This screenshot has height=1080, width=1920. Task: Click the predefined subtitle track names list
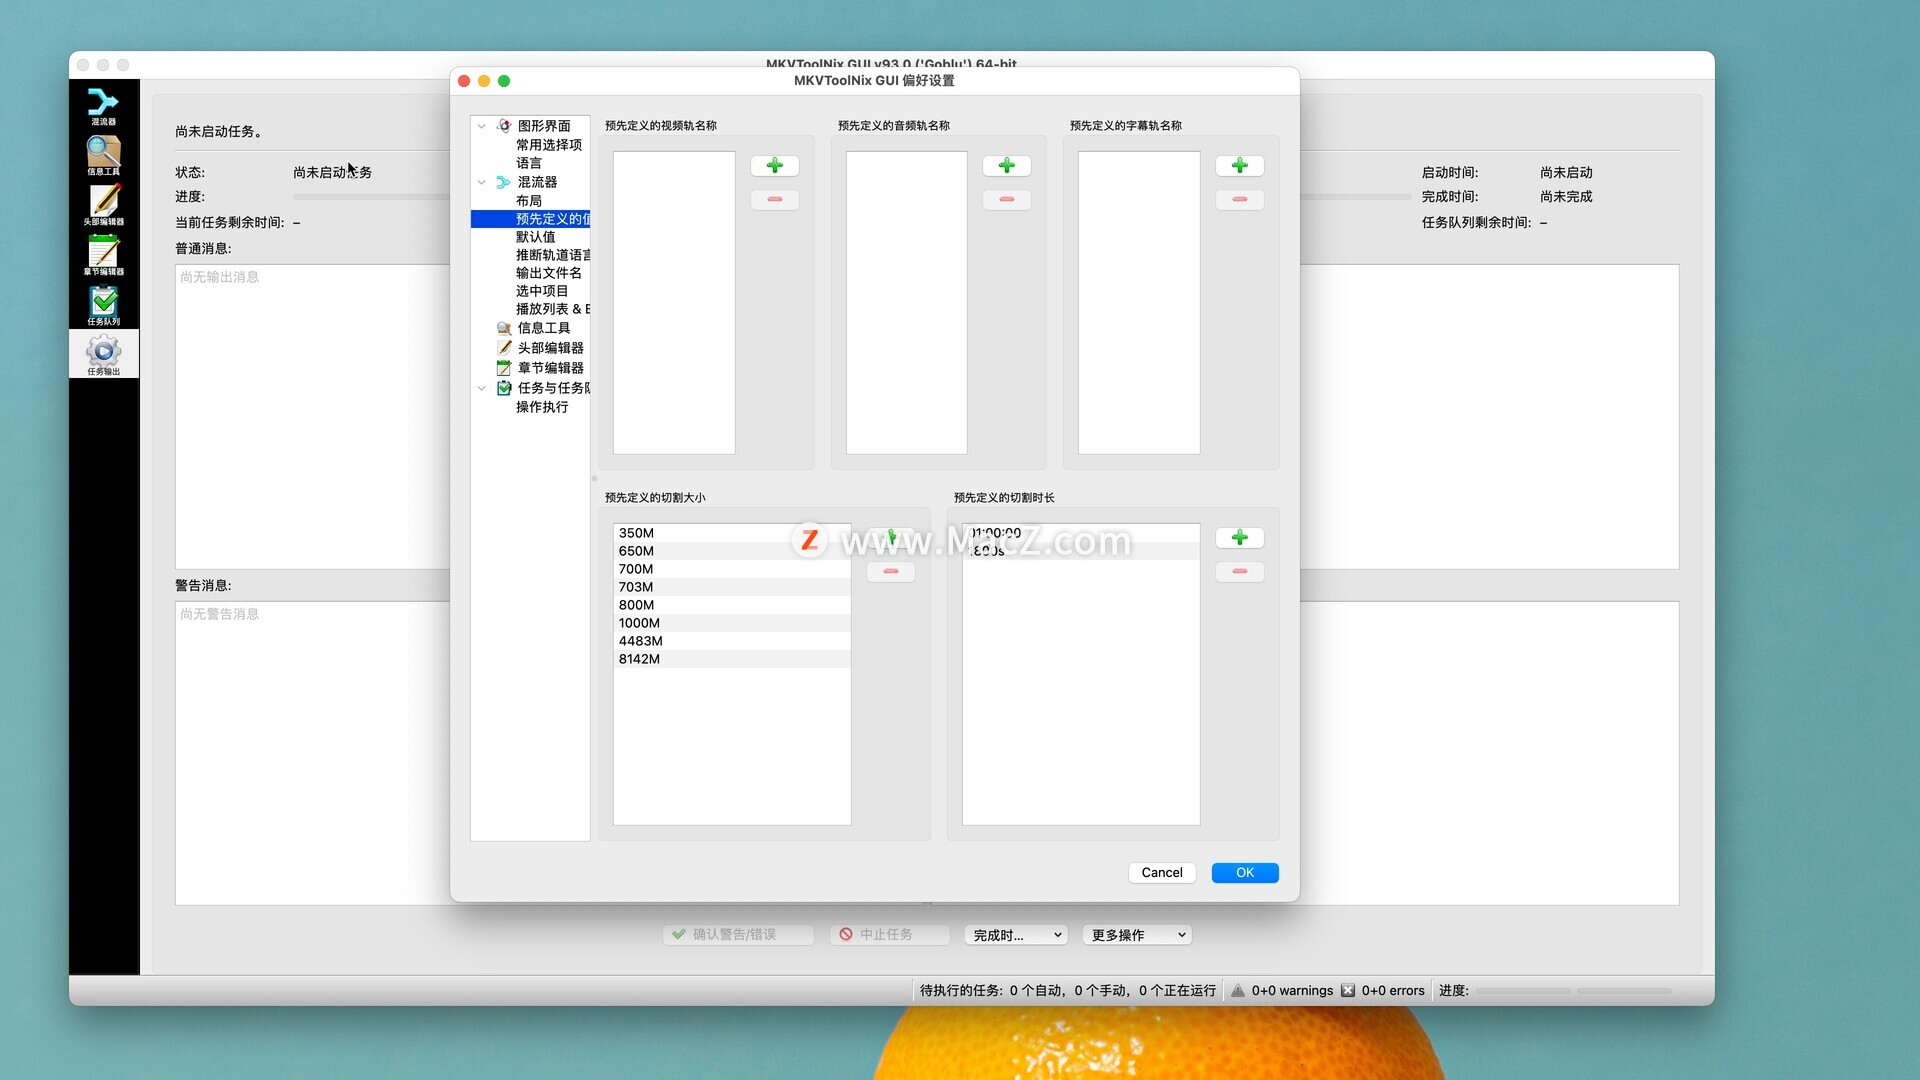[1139, 303]
